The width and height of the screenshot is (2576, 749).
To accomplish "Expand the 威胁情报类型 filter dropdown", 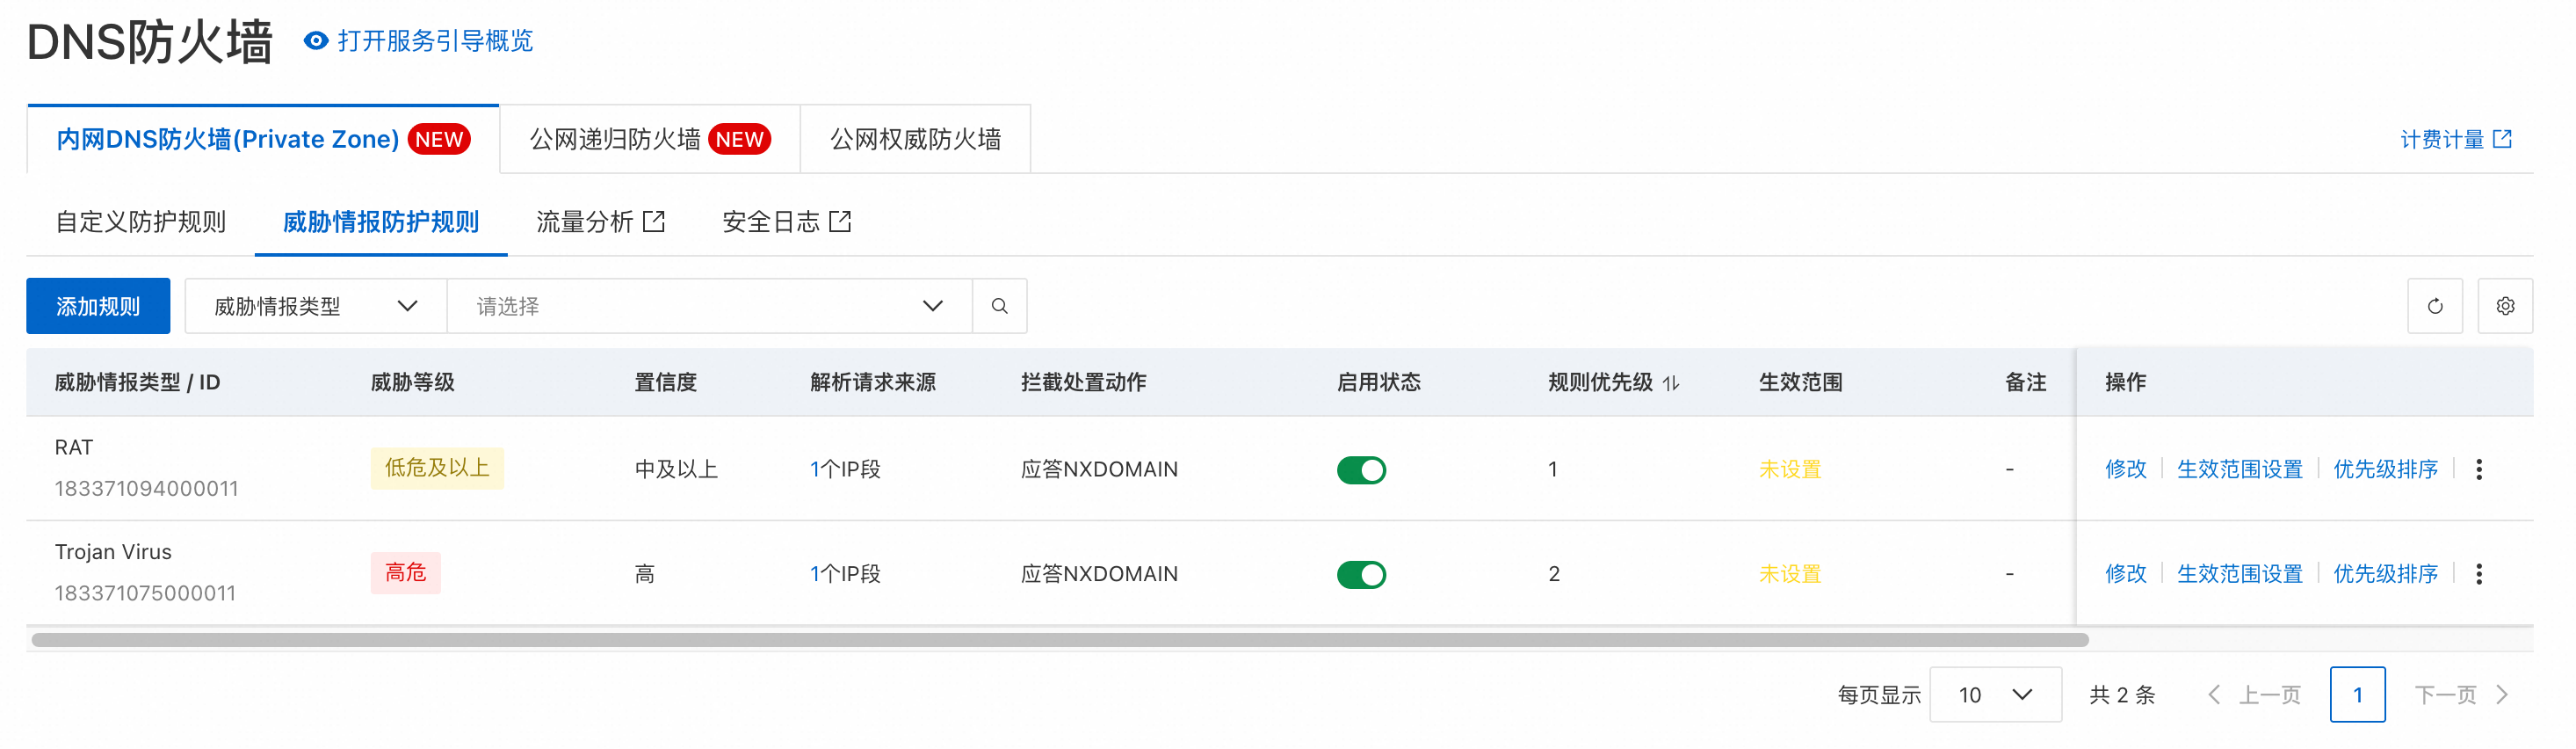I will [316, 306].
